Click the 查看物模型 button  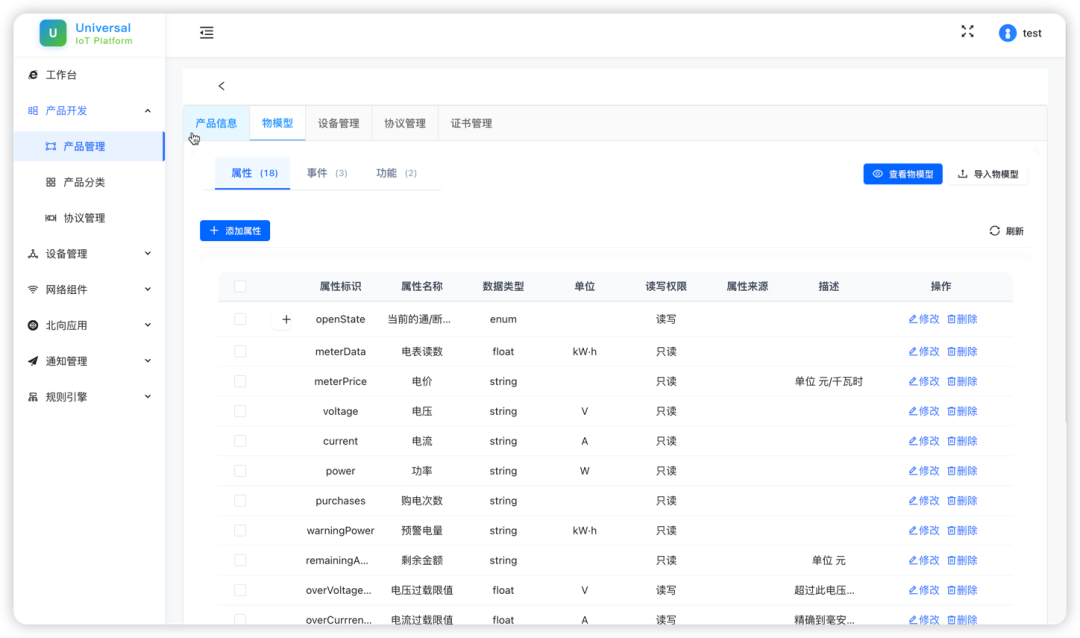pyautogui.click(x=902, y=174)
